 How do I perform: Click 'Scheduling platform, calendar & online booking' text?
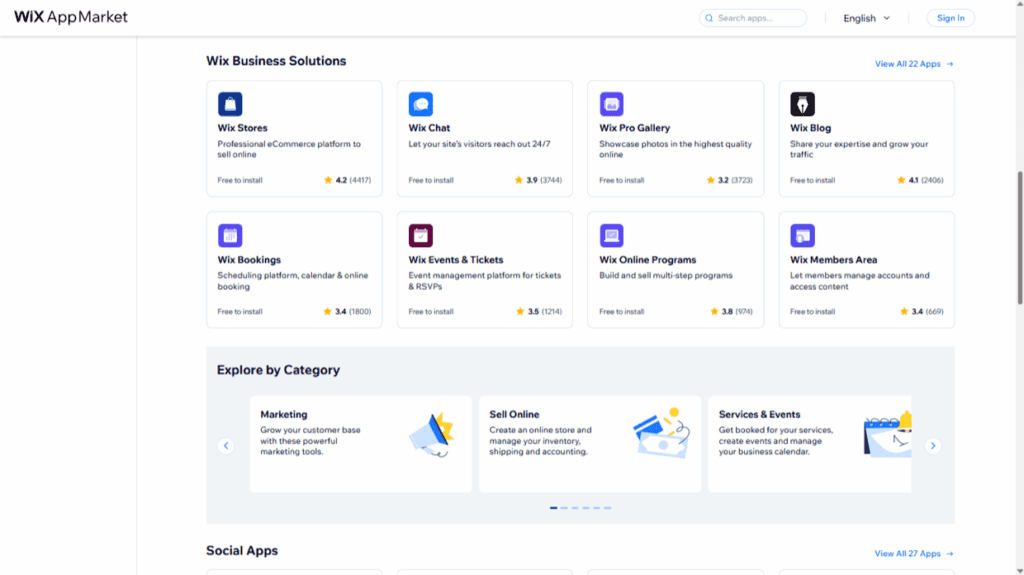click(x=293, y=281)
